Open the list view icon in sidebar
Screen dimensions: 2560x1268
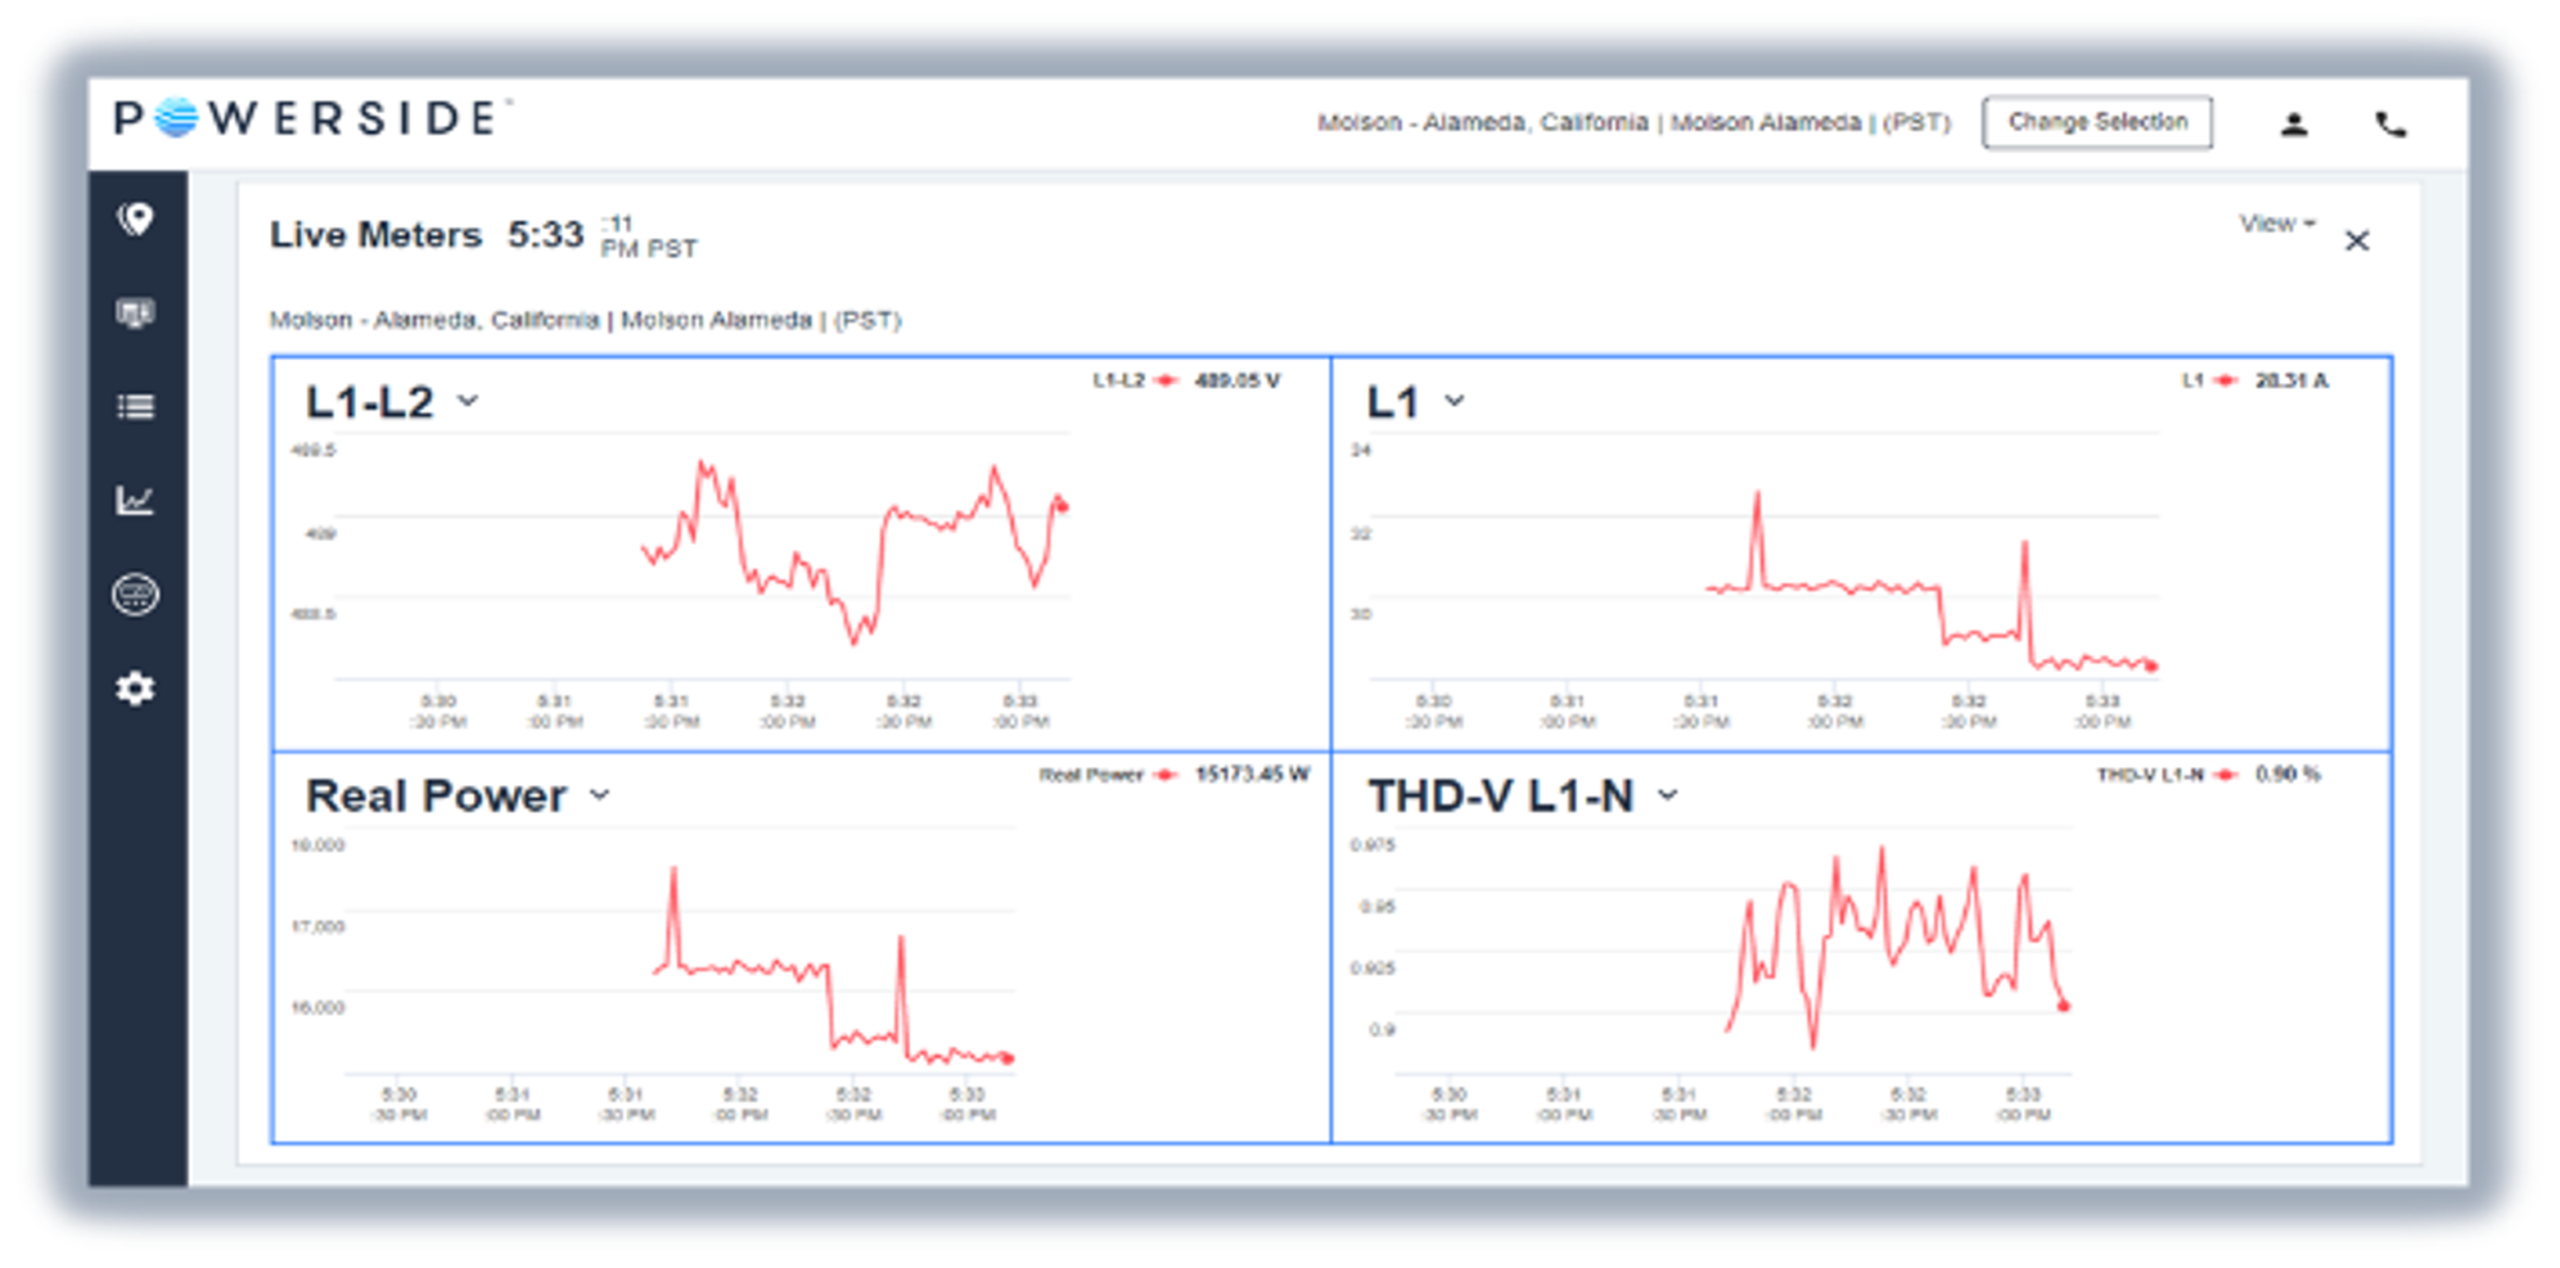coord(135,407)
